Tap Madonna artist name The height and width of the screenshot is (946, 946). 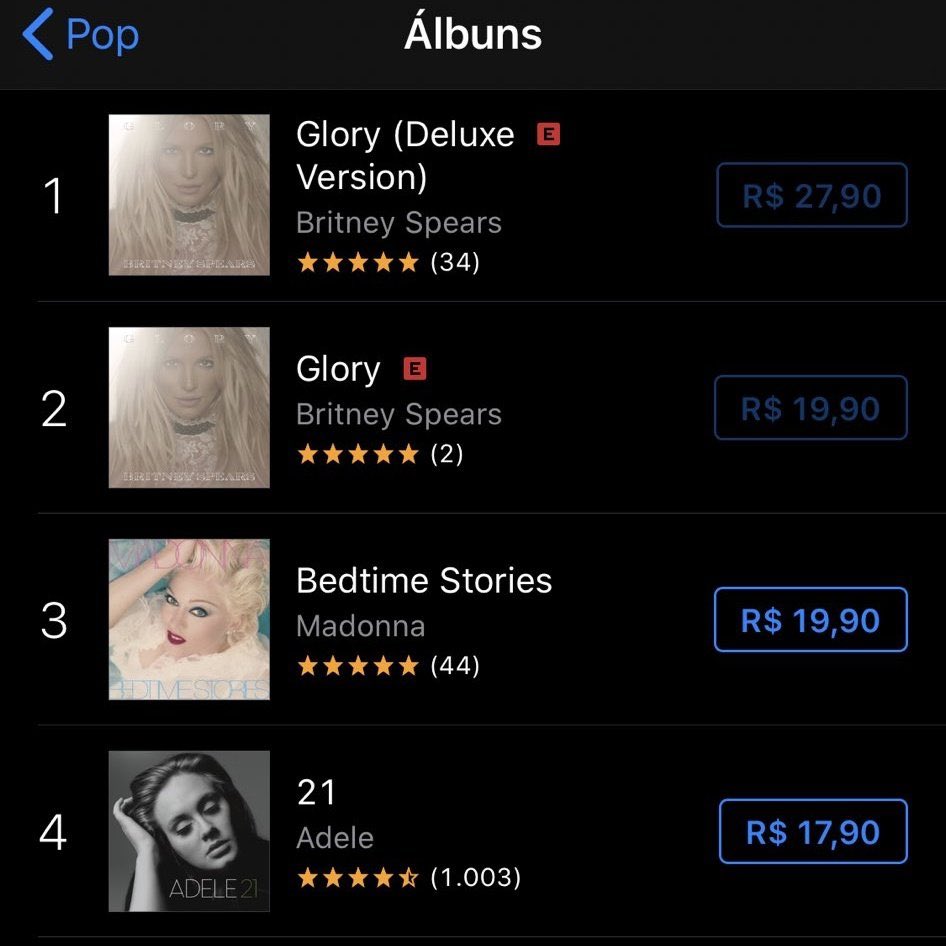pyautogui.click(x=360, y=626)
